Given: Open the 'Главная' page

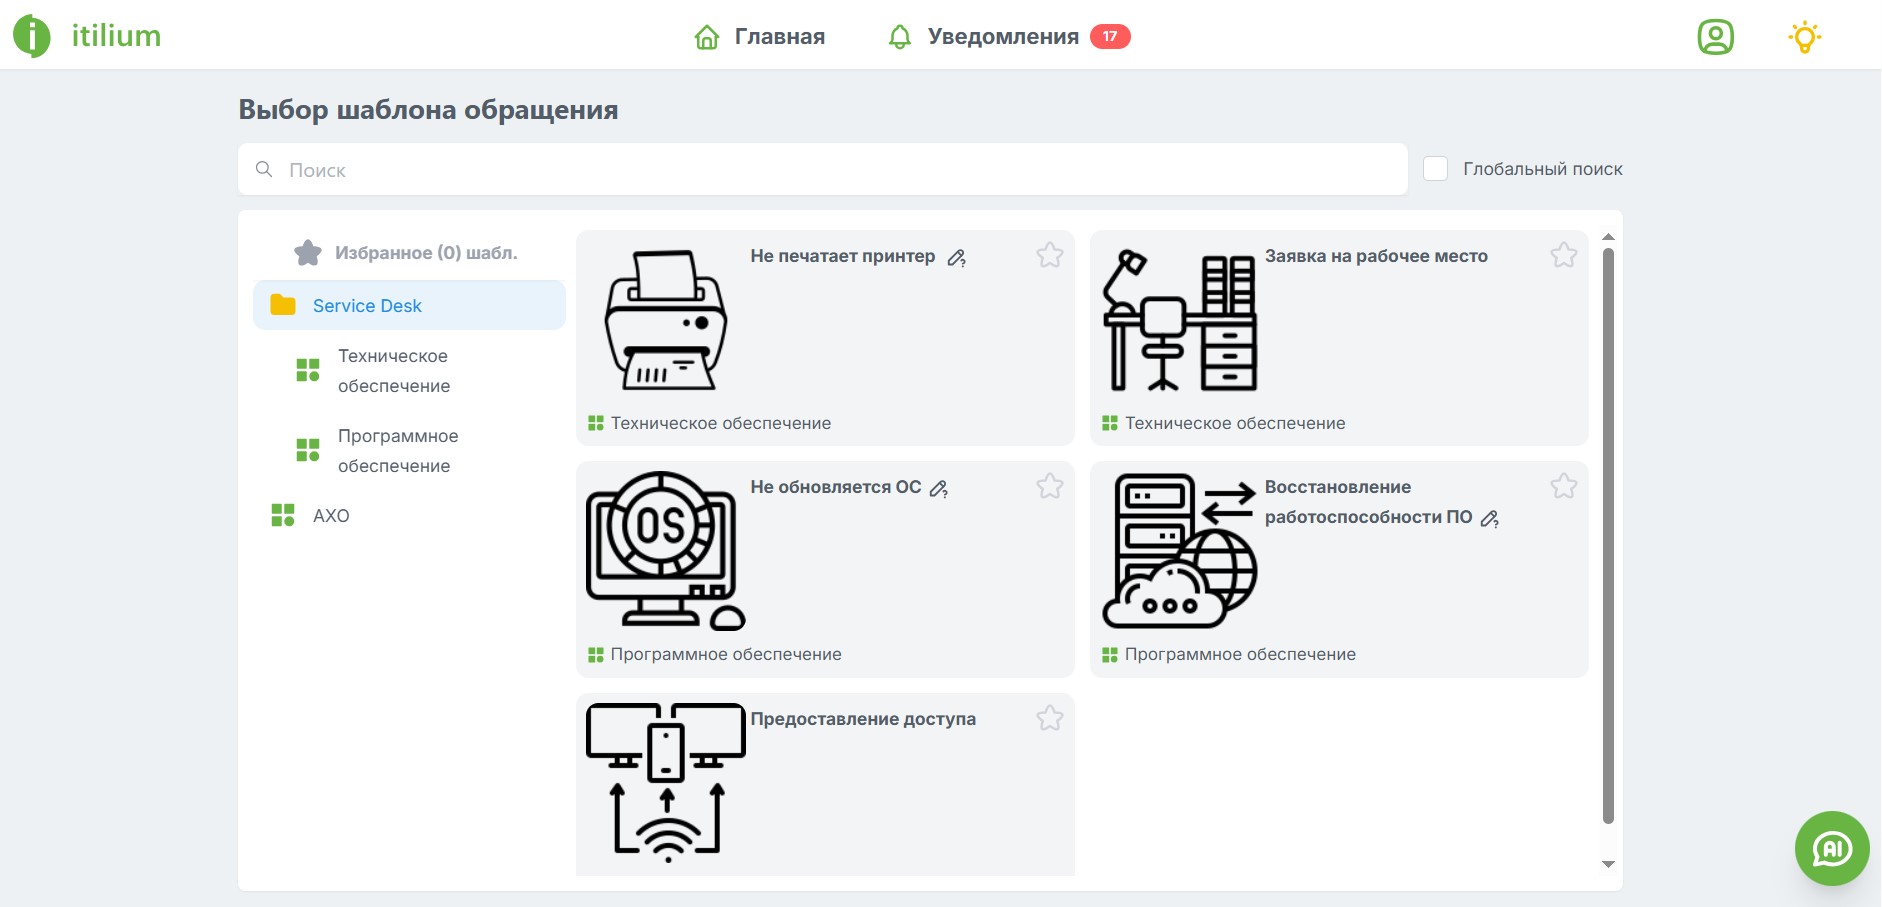Looking at the screenshot, I should (779, 36).
